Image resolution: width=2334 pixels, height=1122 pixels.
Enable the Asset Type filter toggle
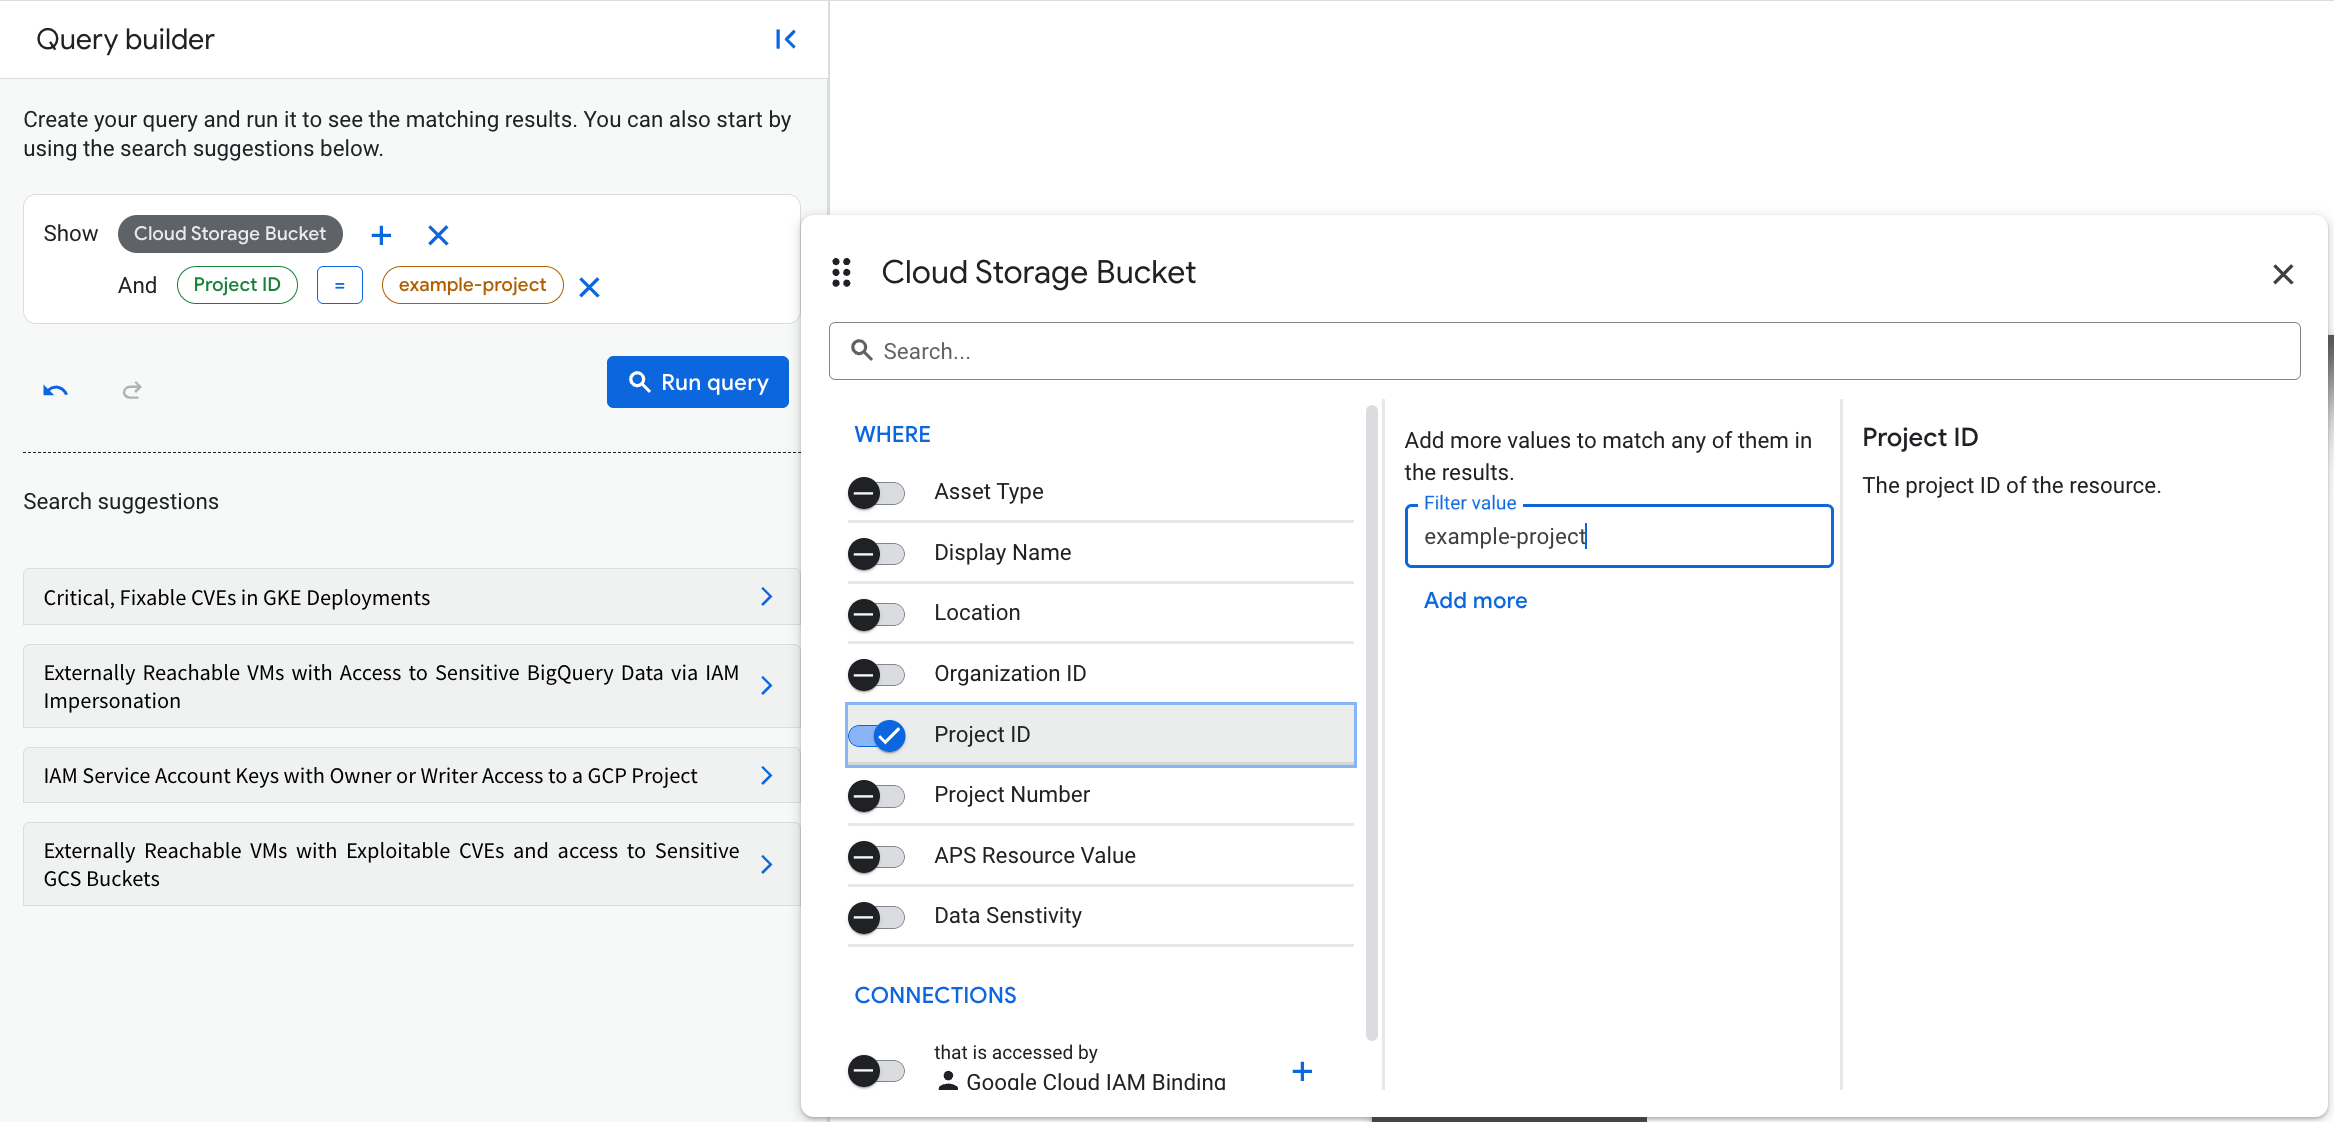tap(876, 492)
